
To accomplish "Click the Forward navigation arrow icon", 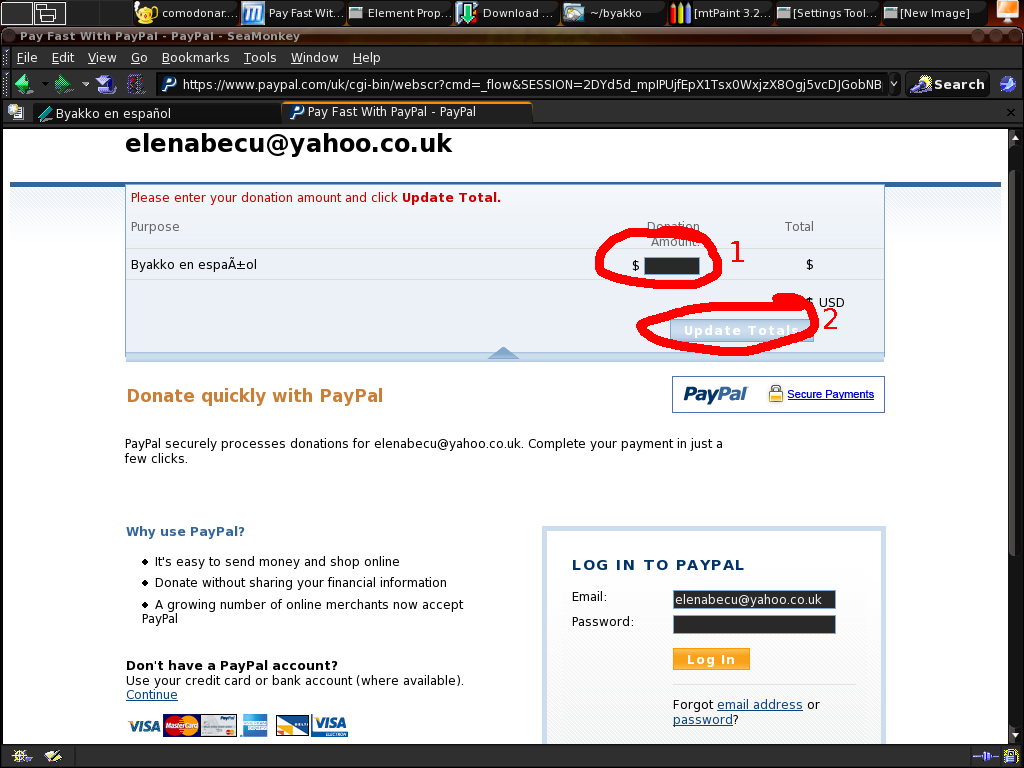I will (x=63, y=84).
